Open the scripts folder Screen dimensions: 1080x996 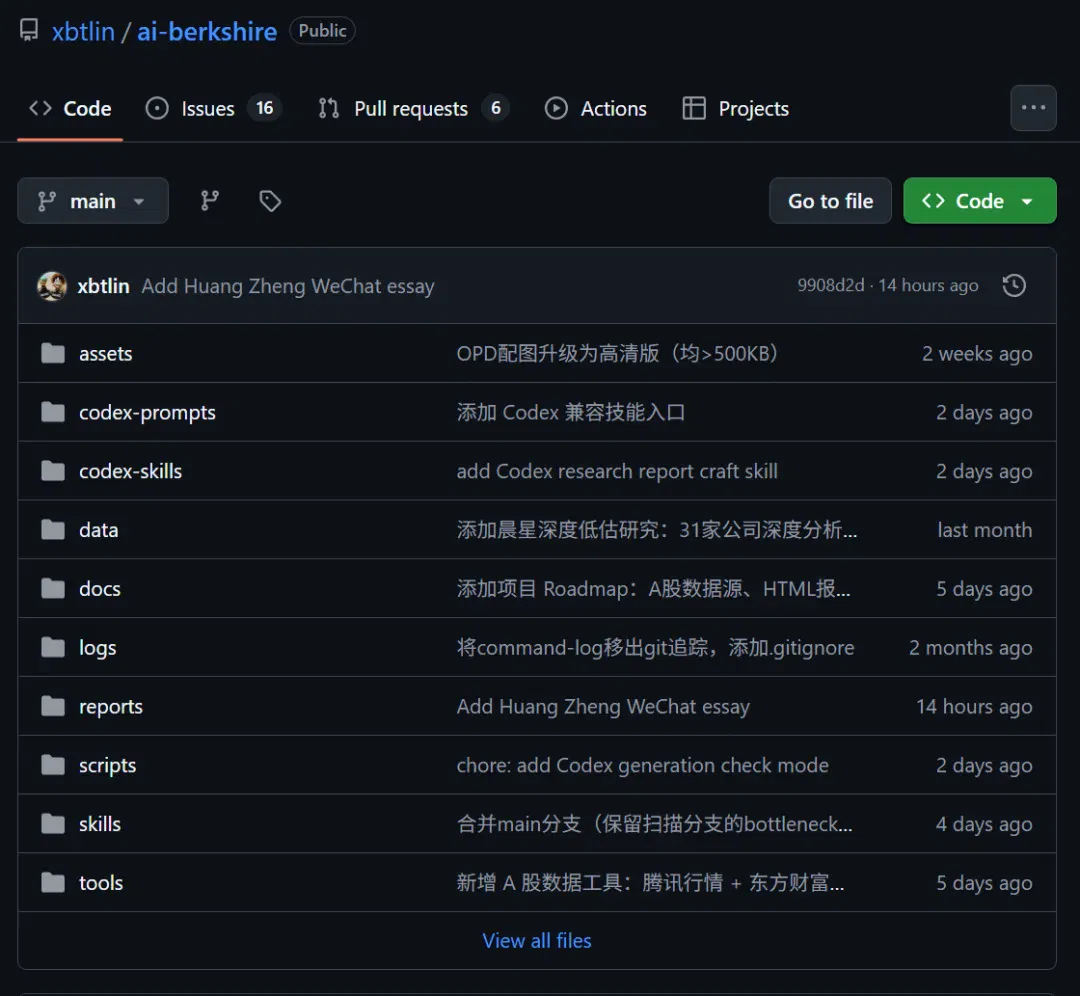(107, 765)
